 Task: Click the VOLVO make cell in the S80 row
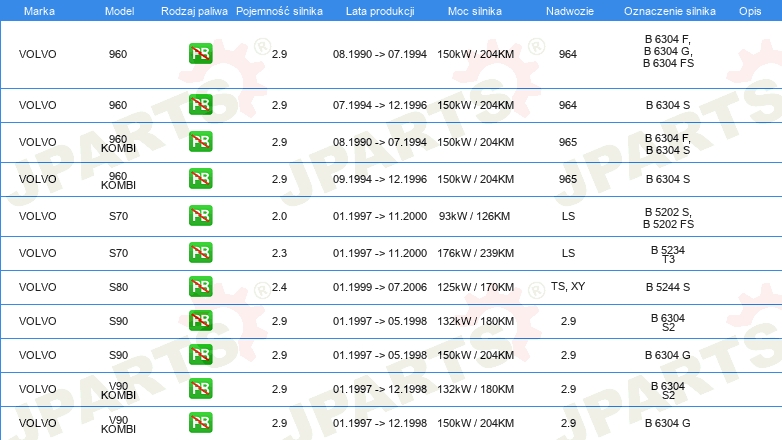coord(37,287)
